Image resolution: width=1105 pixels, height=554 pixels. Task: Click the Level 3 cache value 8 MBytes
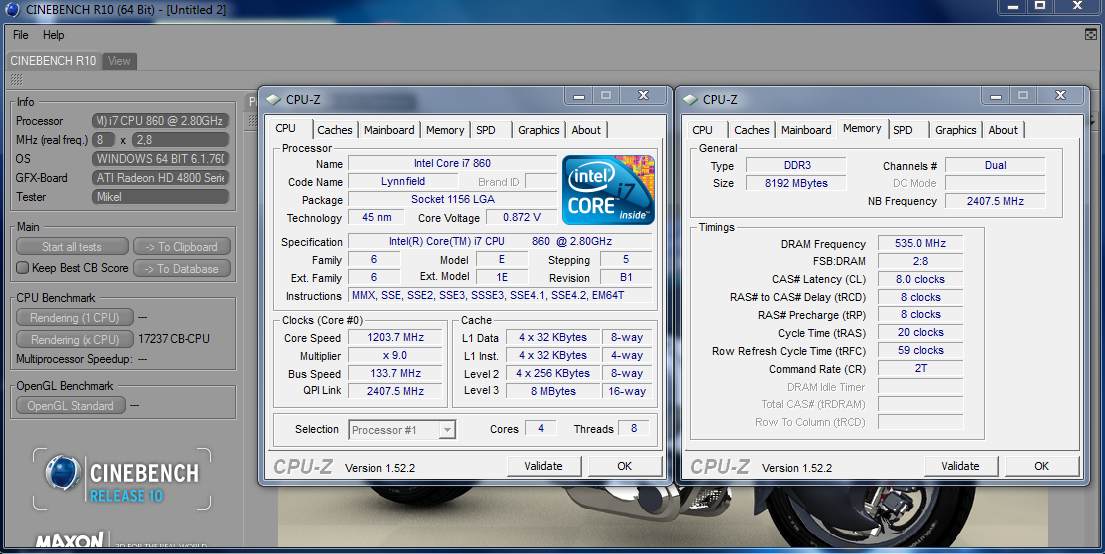pyautogui.click(x=553, y=391)
